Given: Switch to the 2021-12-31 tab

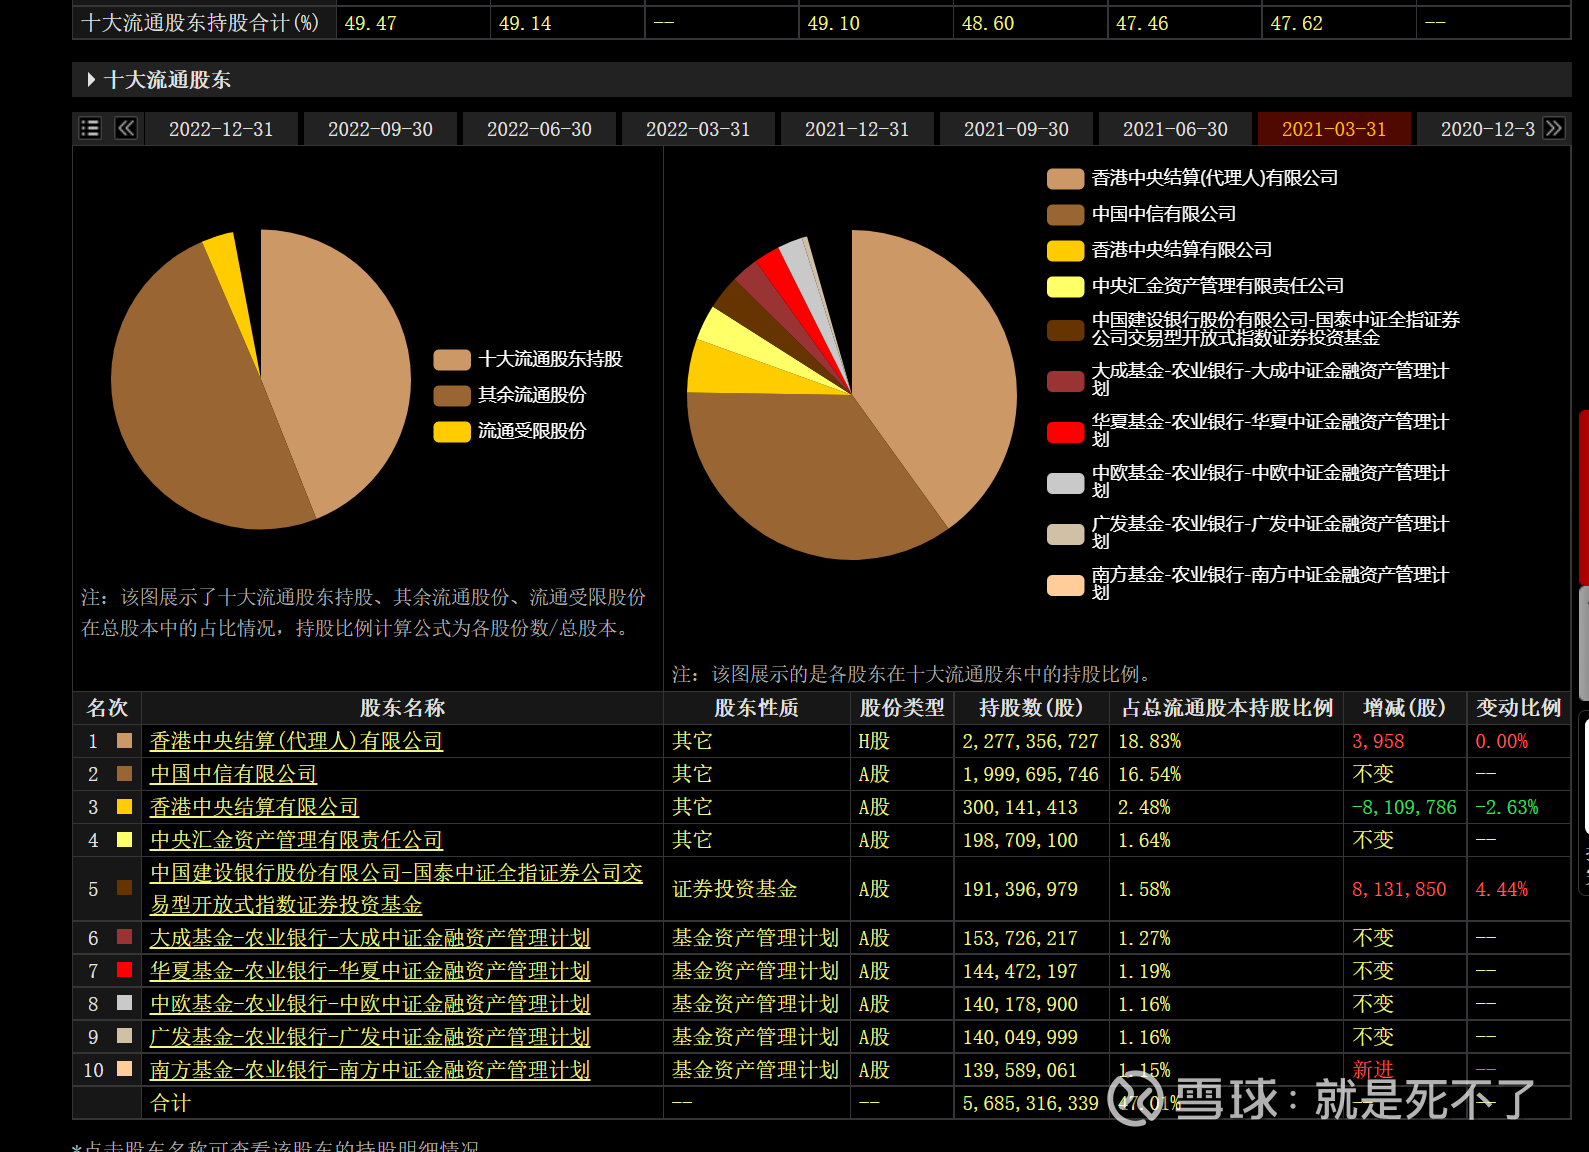Looking at the screenshot, I should (857, 129).
